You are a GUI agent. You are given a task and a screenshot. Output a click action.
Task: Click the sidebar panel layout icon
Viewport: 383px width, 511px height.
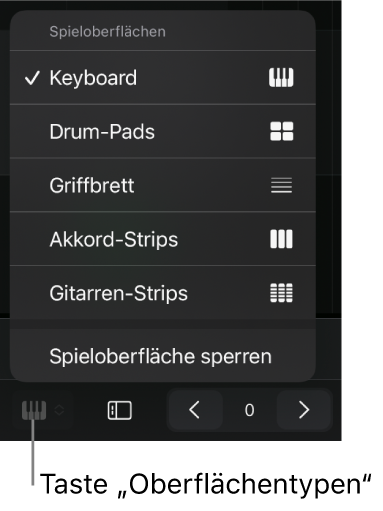[120, 410]
